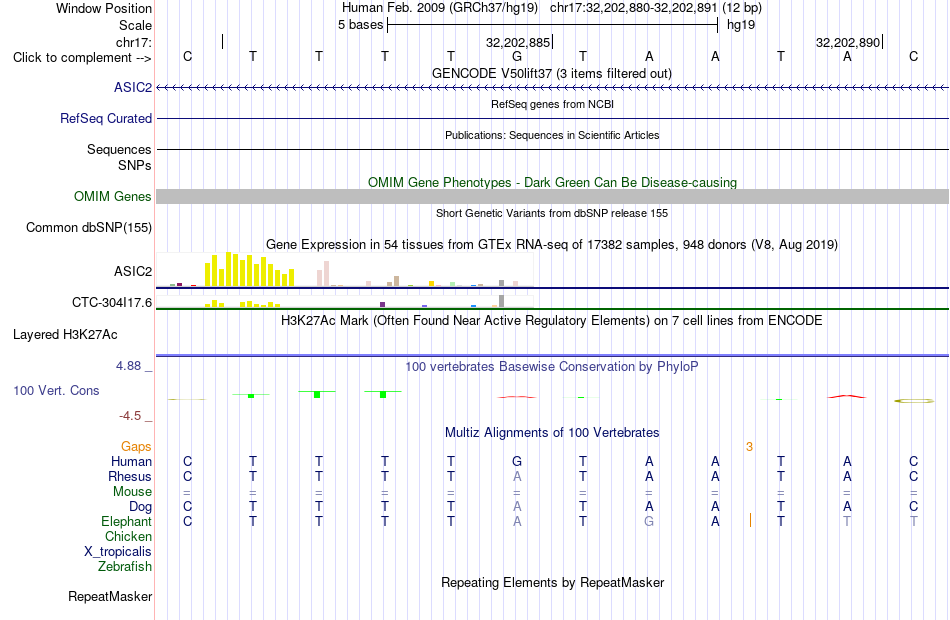Click the hg19 label beside the scale

click(x=740, y=25)
